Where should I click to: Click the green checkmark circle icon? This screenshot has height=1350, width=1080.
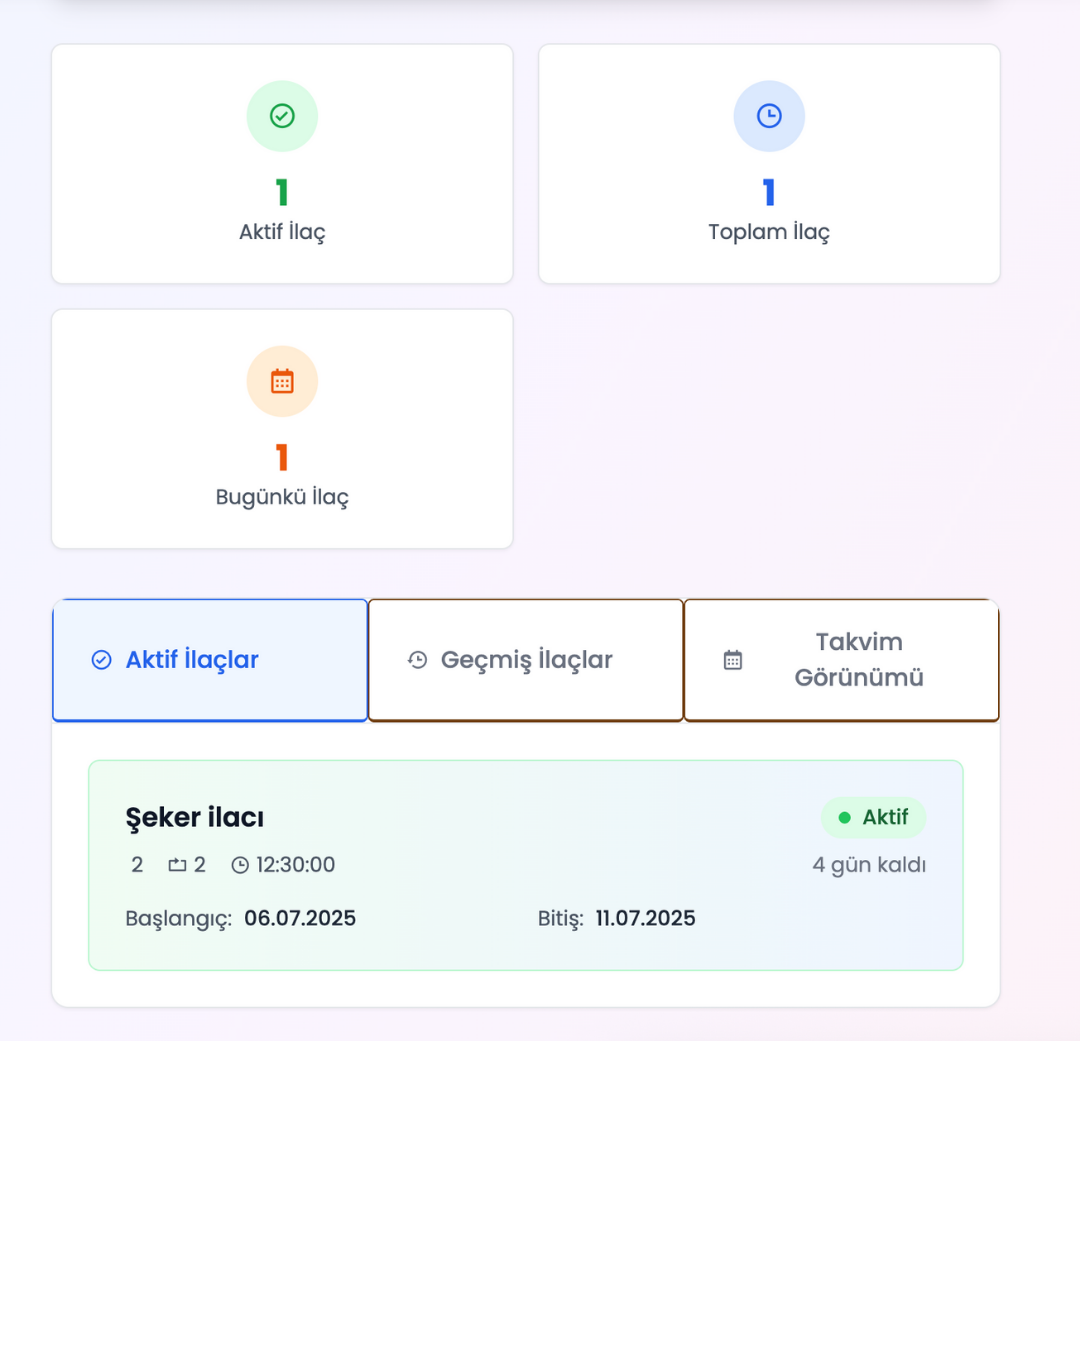(x=282, y=116)
